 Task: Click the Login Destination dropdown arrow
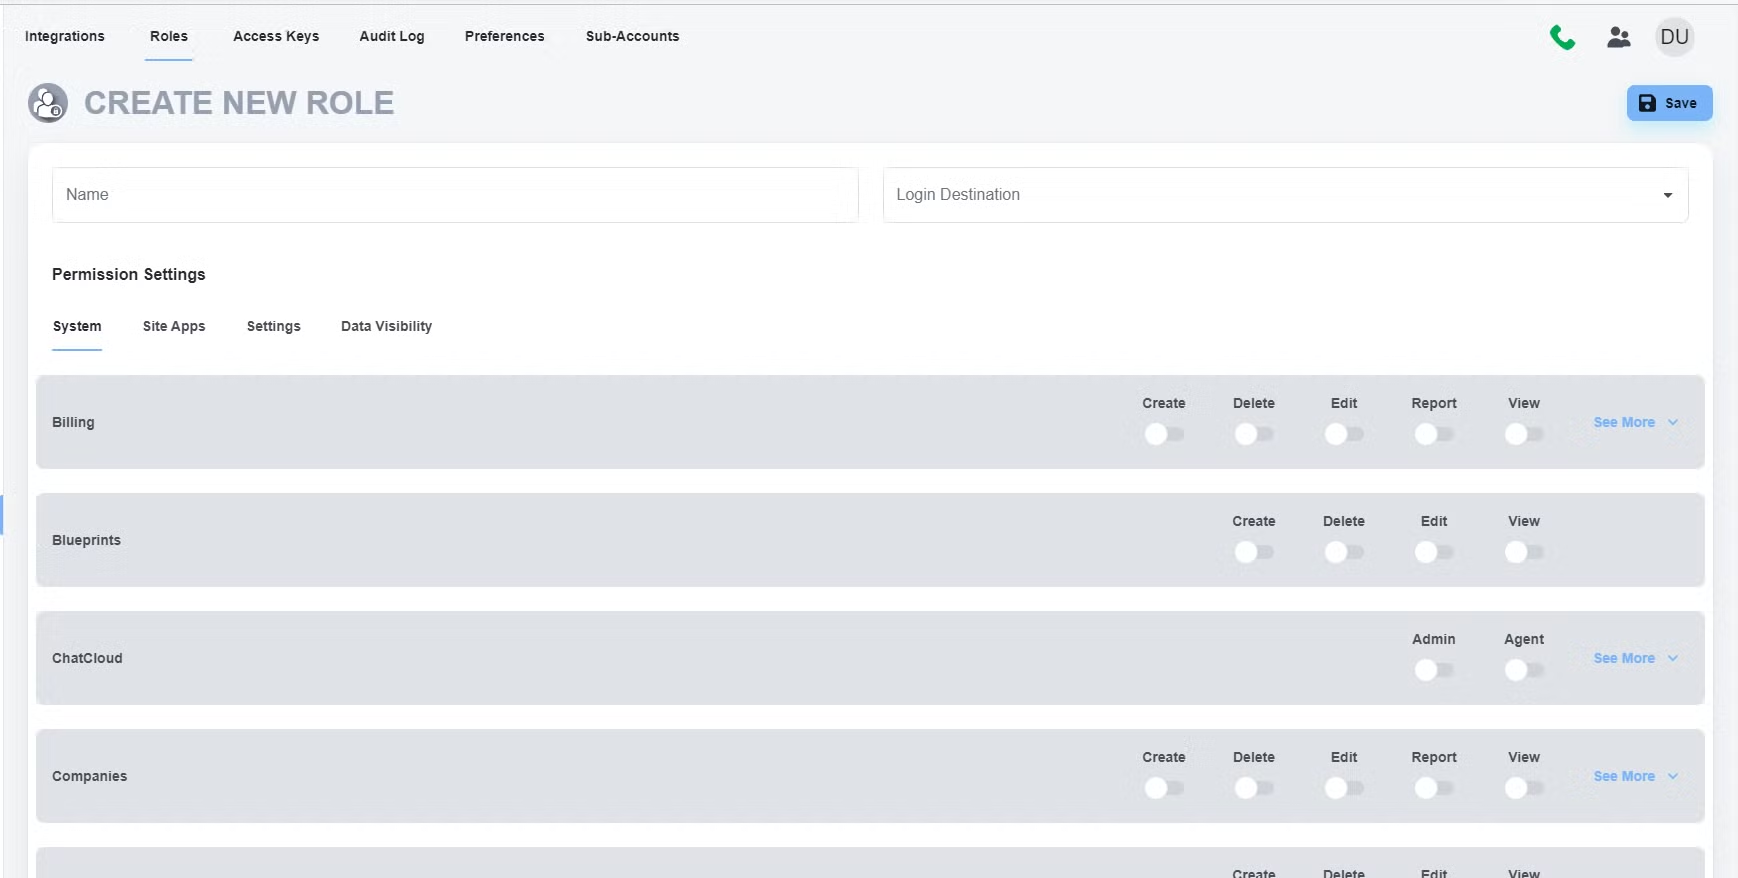1668,195
